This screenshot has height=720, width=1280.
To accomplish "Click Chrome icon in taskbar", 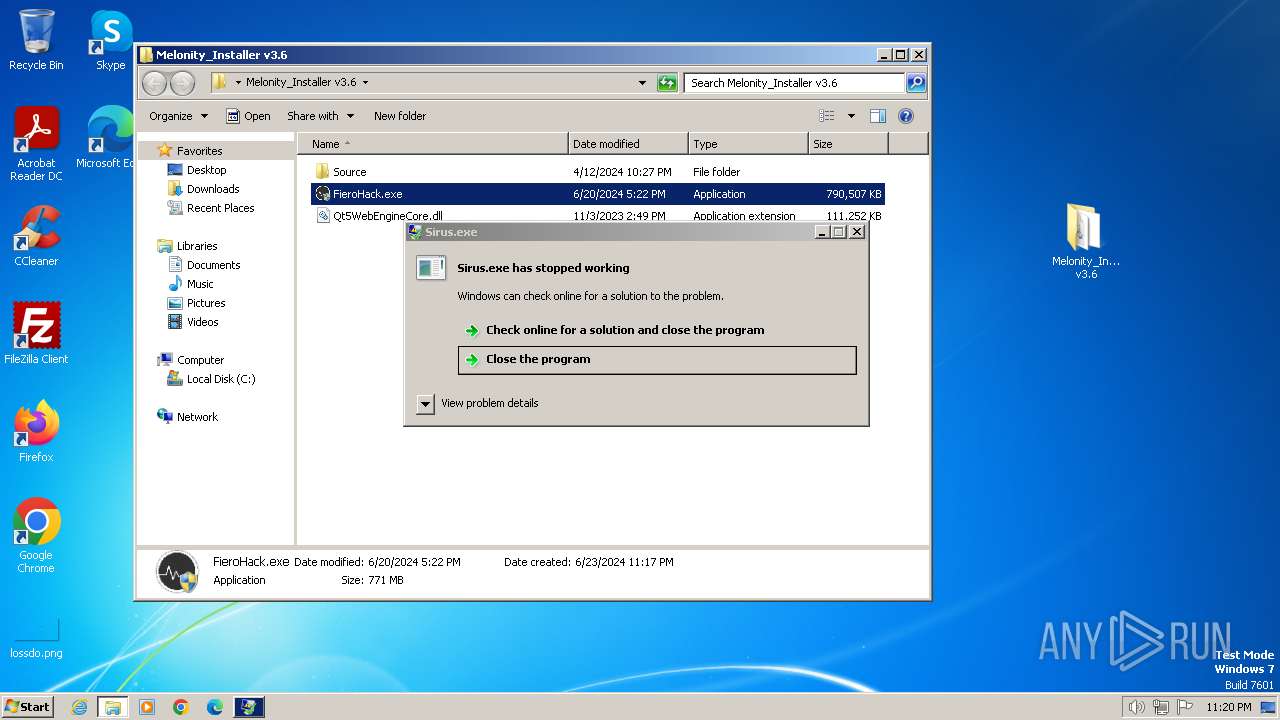I will coord(181,707).
